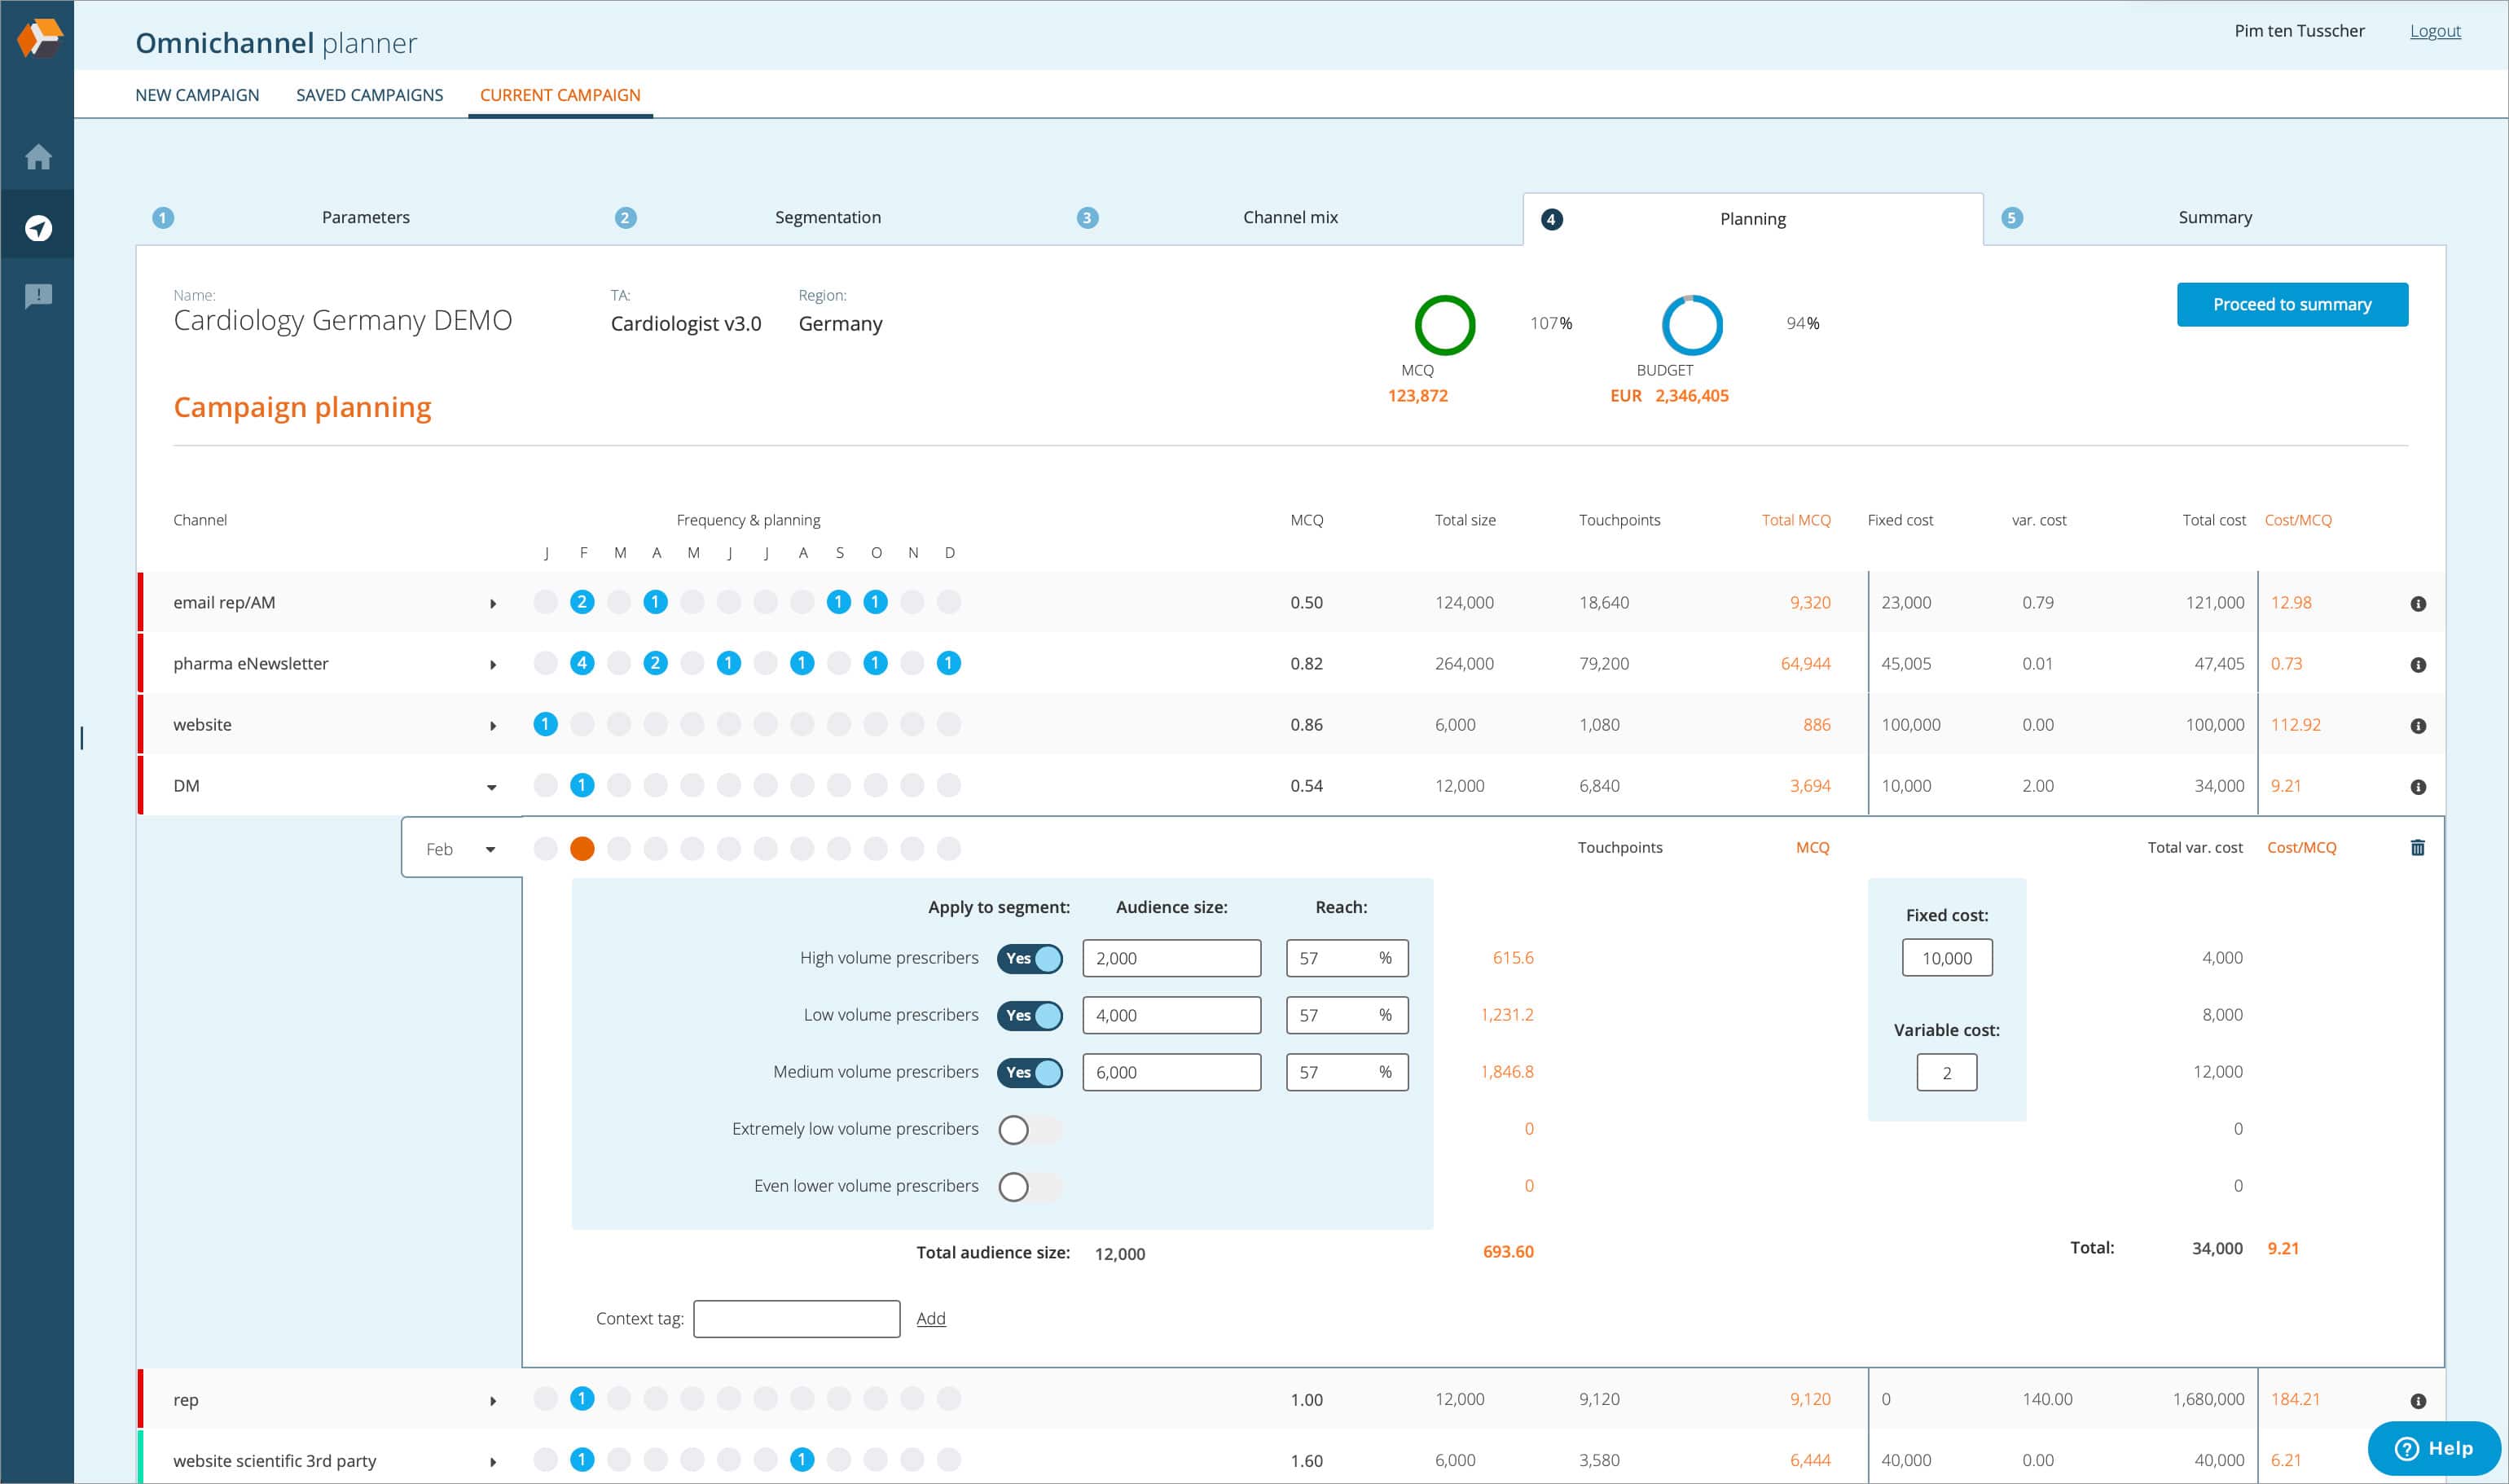Click Proceed to summary button
The height and width of the screenshot is (1484, 2509).
(2292, 304)
